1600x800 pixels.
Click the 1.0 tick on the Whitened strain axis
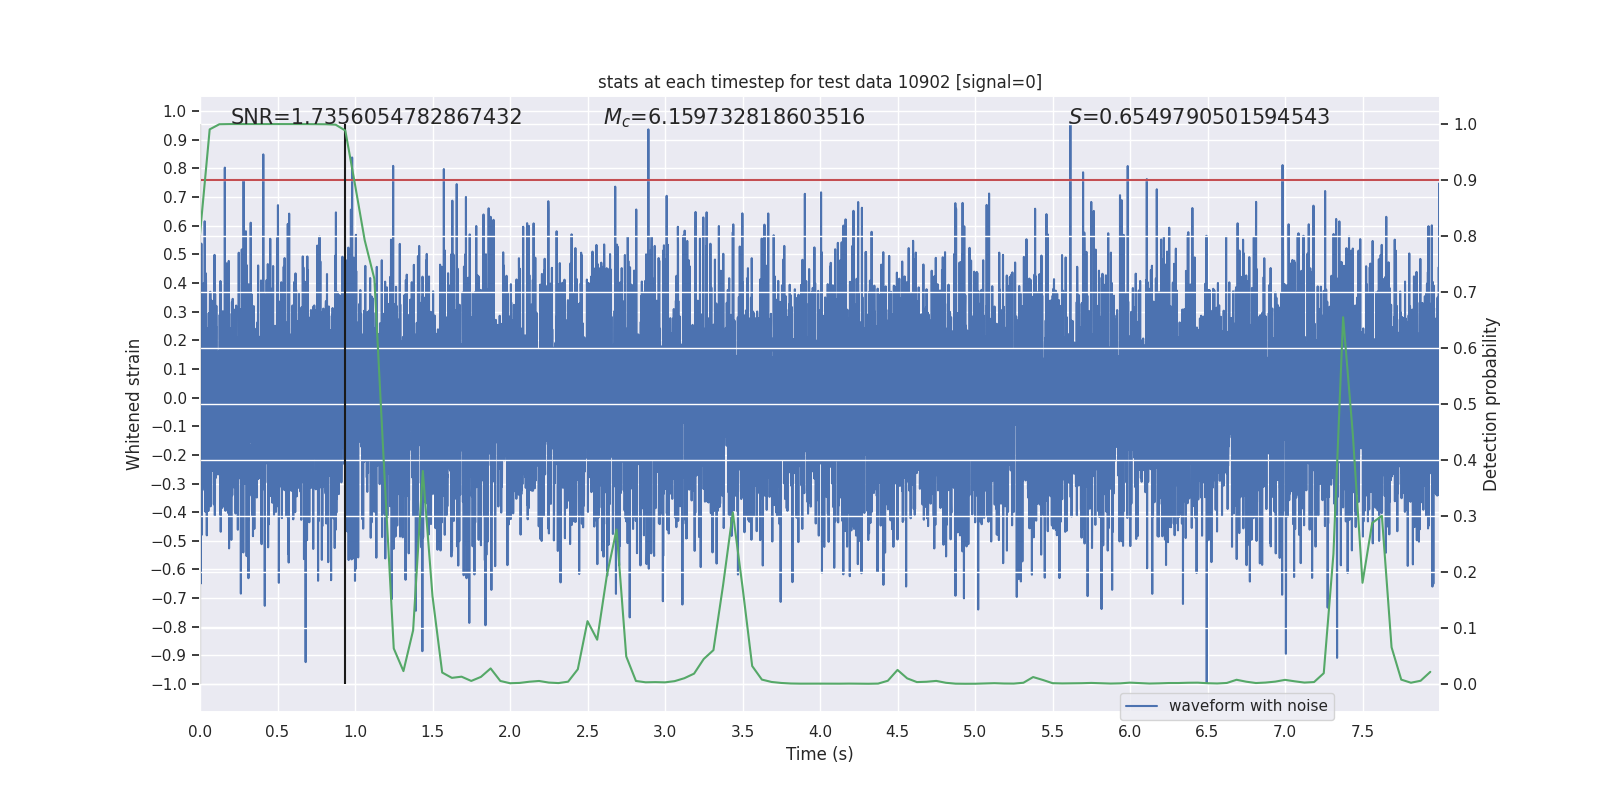tap(175, 111)
